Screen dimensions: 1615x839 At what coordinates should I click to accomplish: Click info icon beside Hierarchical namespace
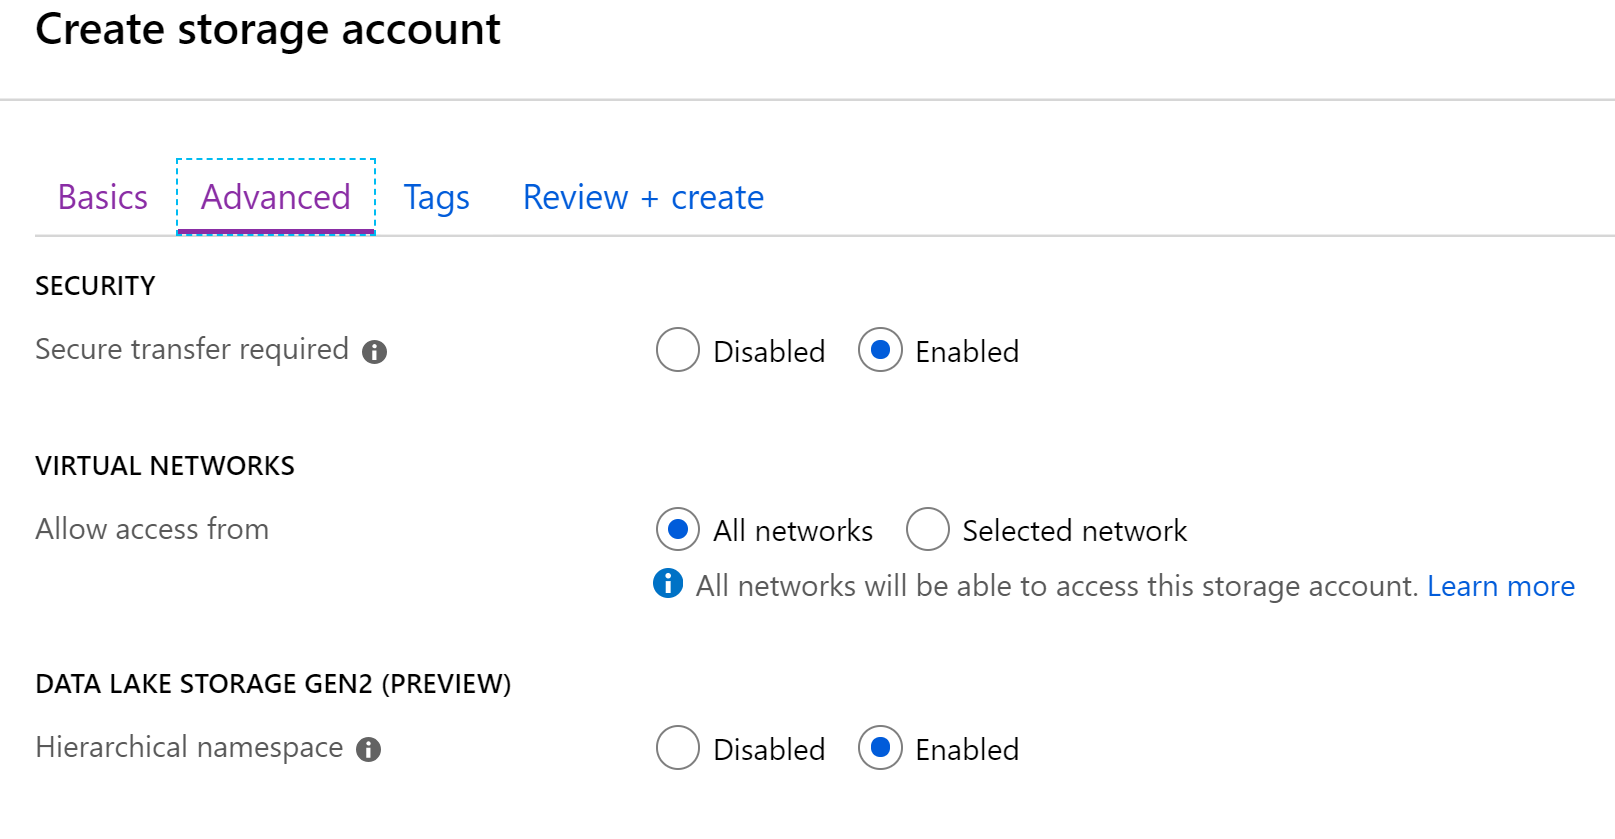(369, 749)
